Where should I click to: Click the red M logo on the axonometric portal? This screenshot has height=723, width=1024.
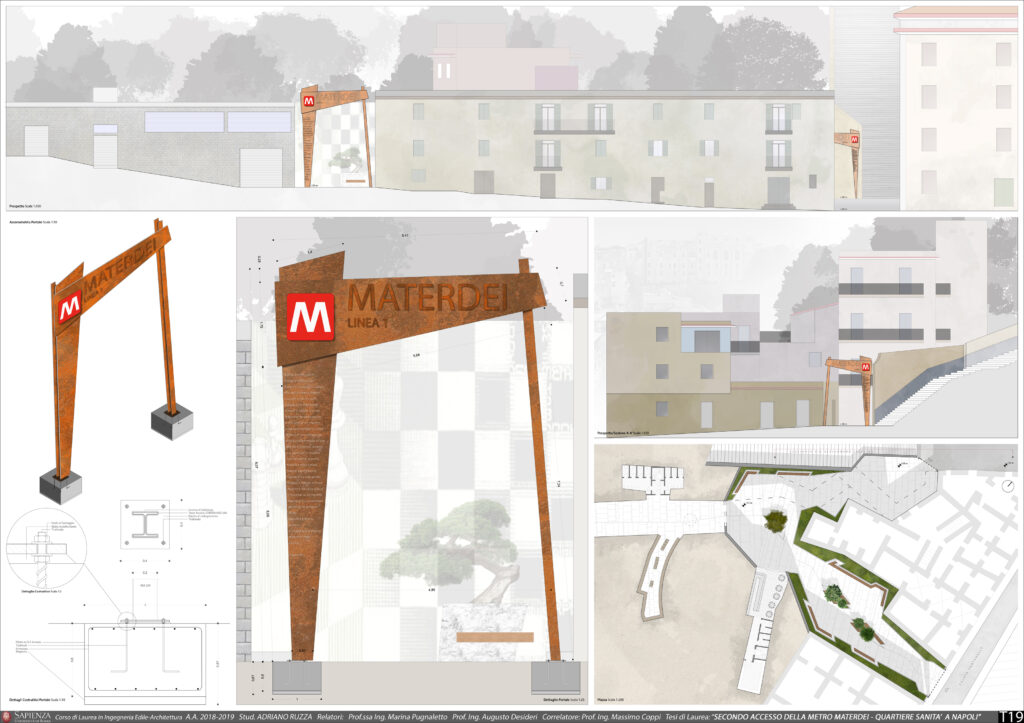(69, 306)
